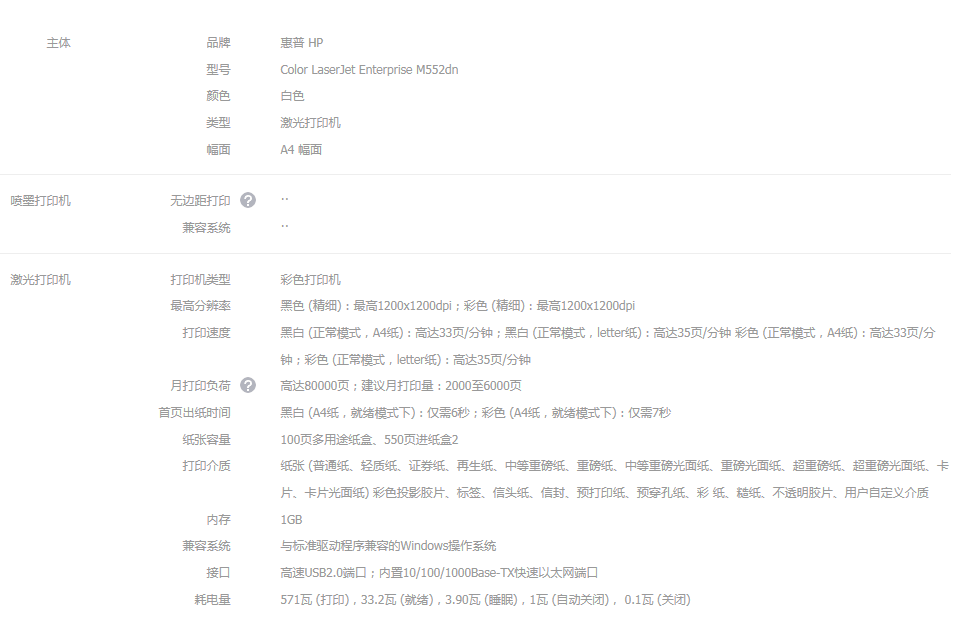
Task: Select the 主体 section heading
Action: (59, 43)
